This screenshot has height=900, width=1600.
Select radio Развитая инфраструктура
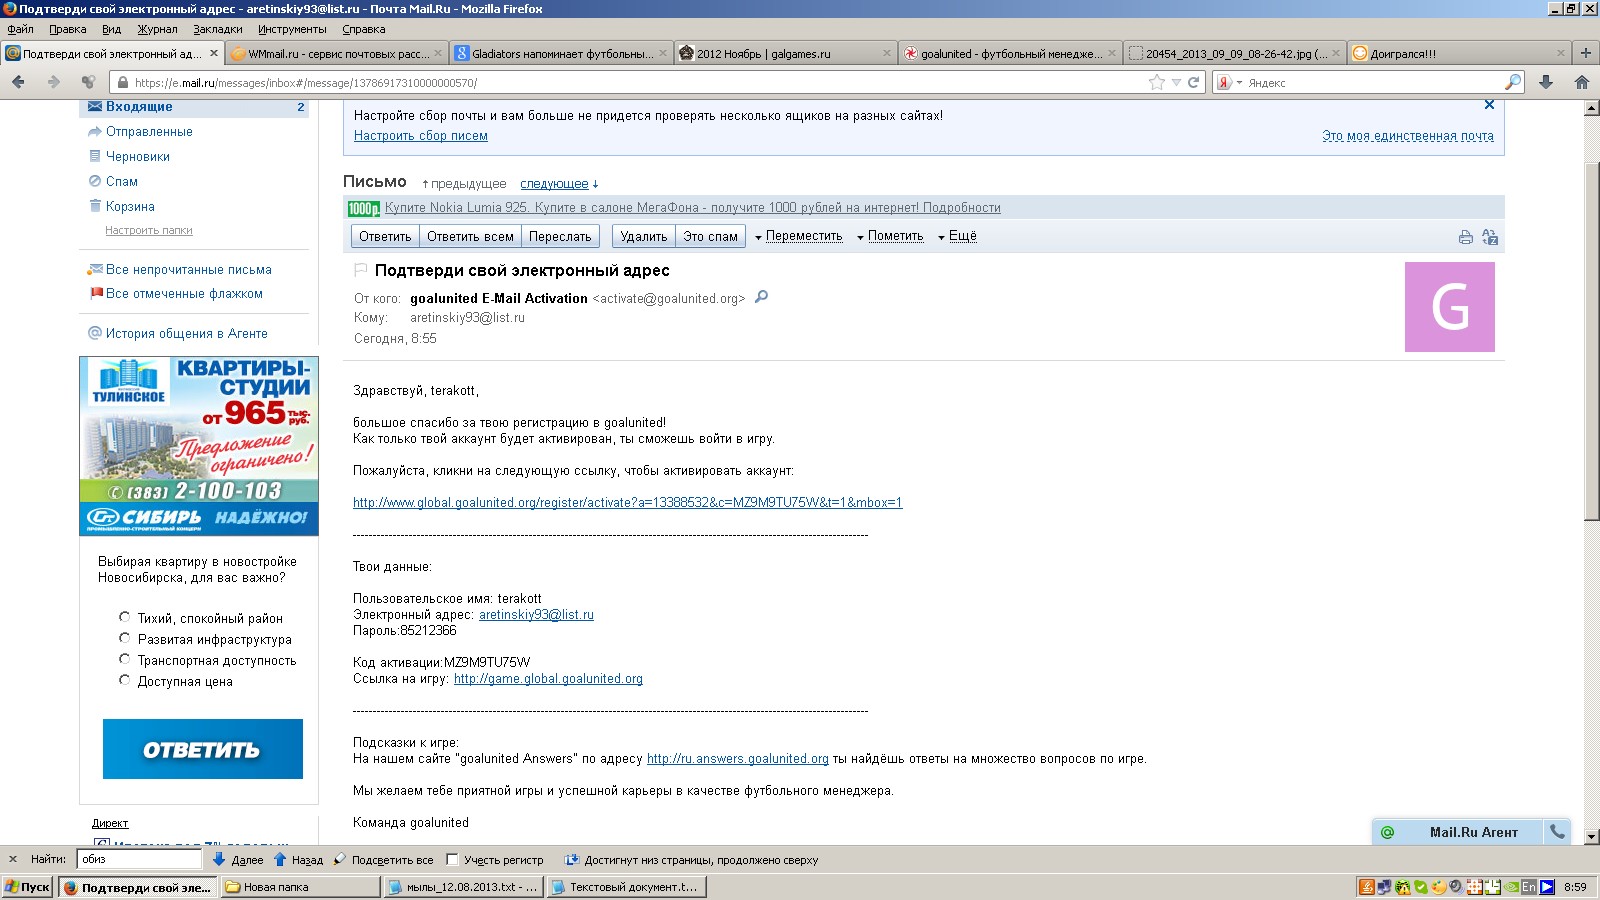(x=125, y=638)
